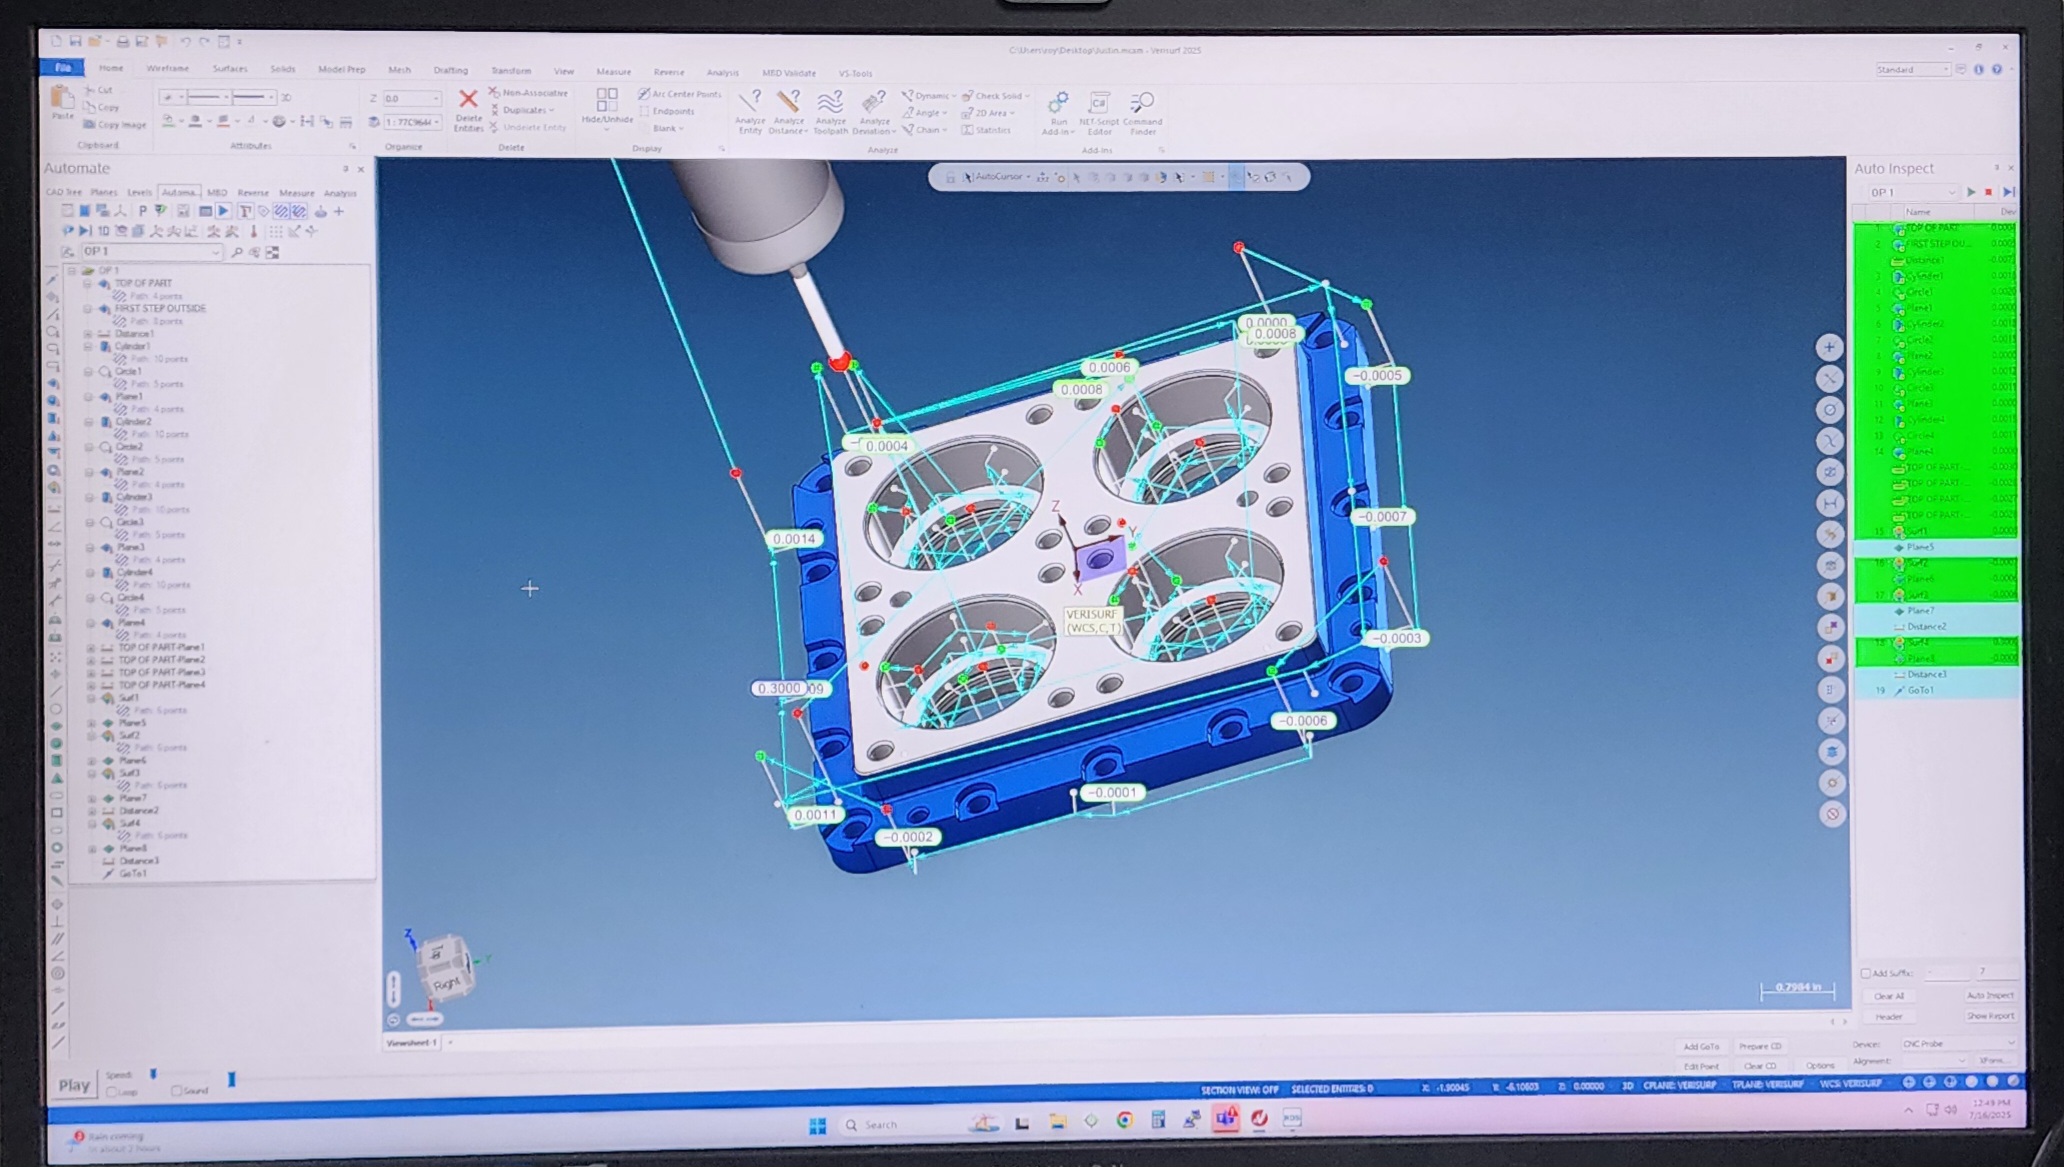Viewport: 2064px width, 1167px height.
Task: Open the OP 1 dropdown in Automate panel
Action: click(x=215, y=253)
